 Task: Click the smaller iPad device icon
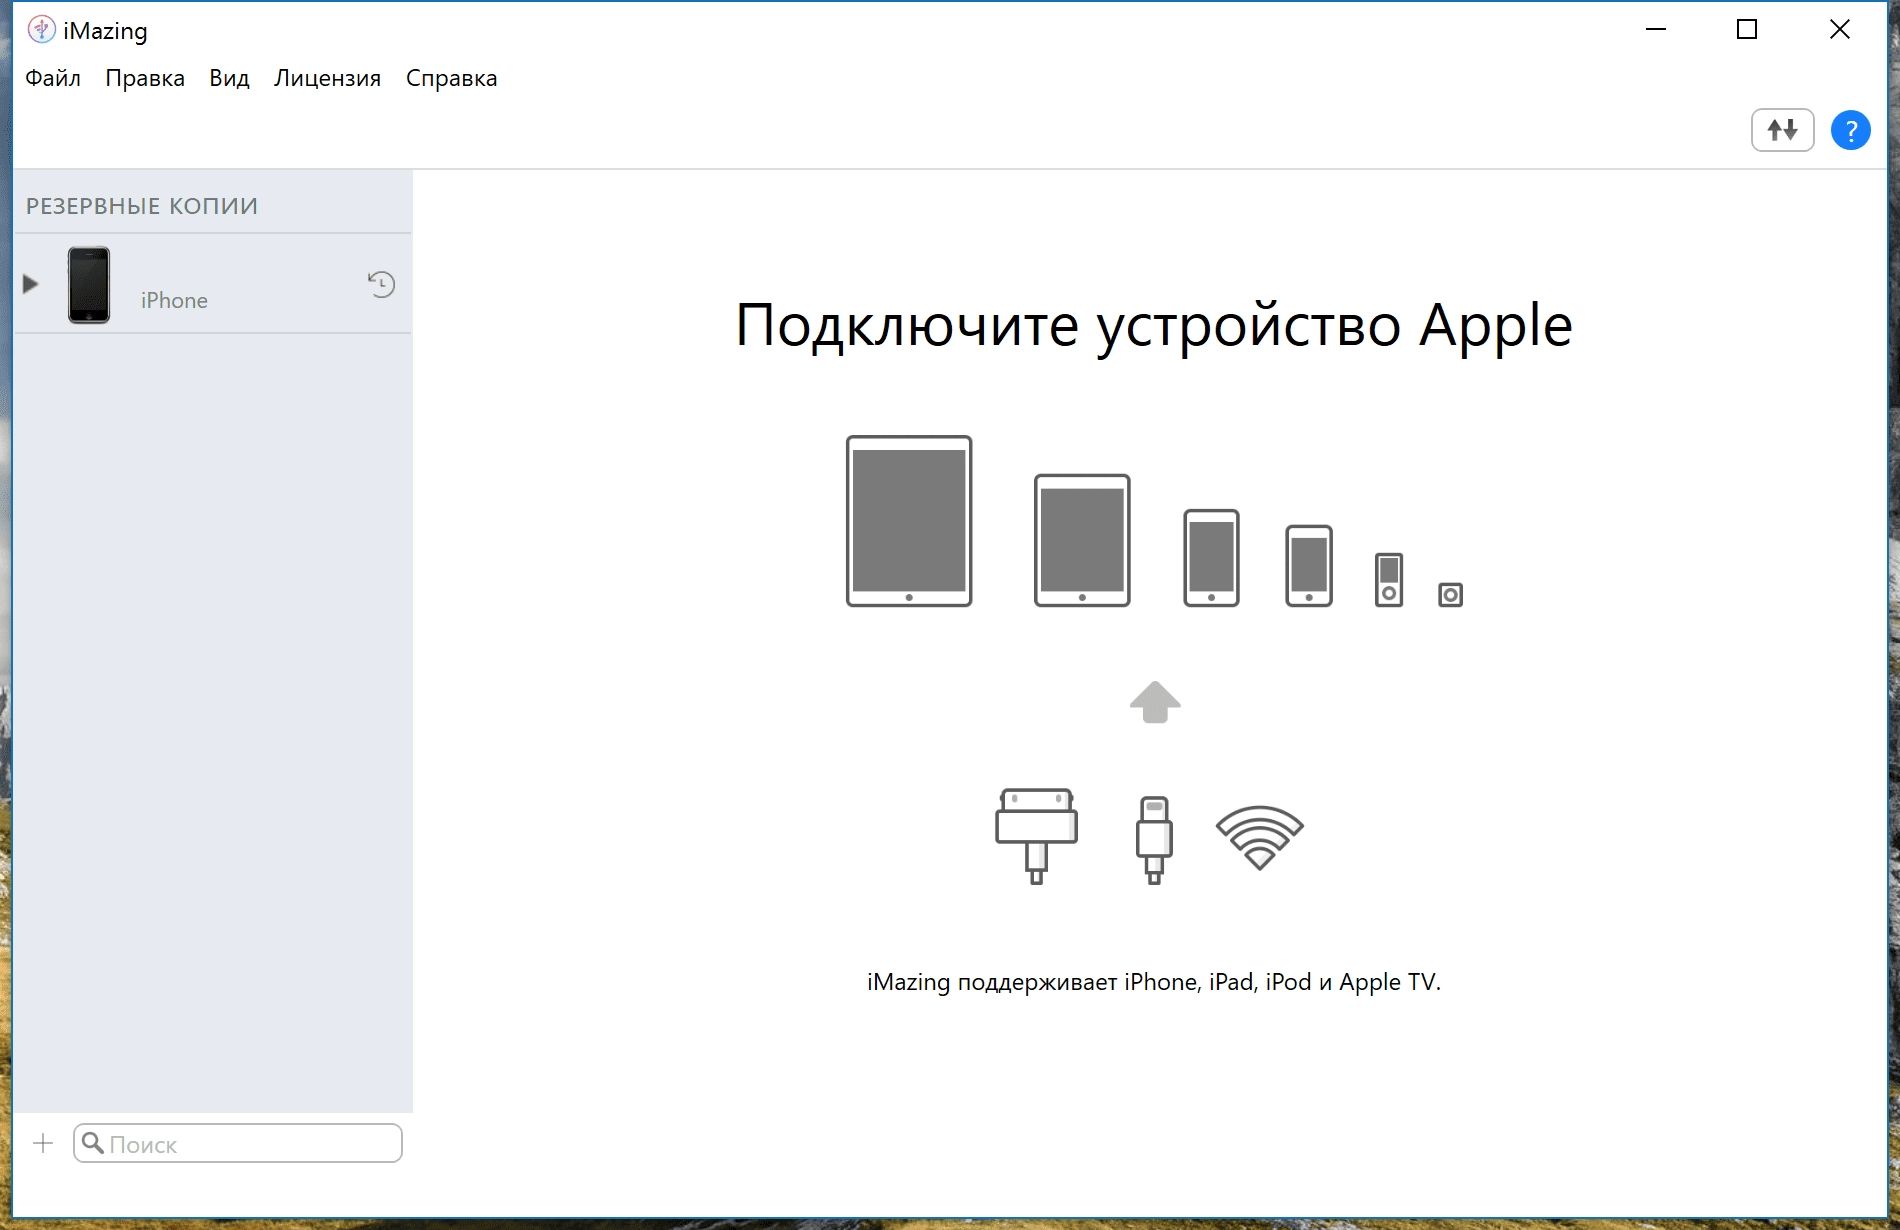point(1082,540)
